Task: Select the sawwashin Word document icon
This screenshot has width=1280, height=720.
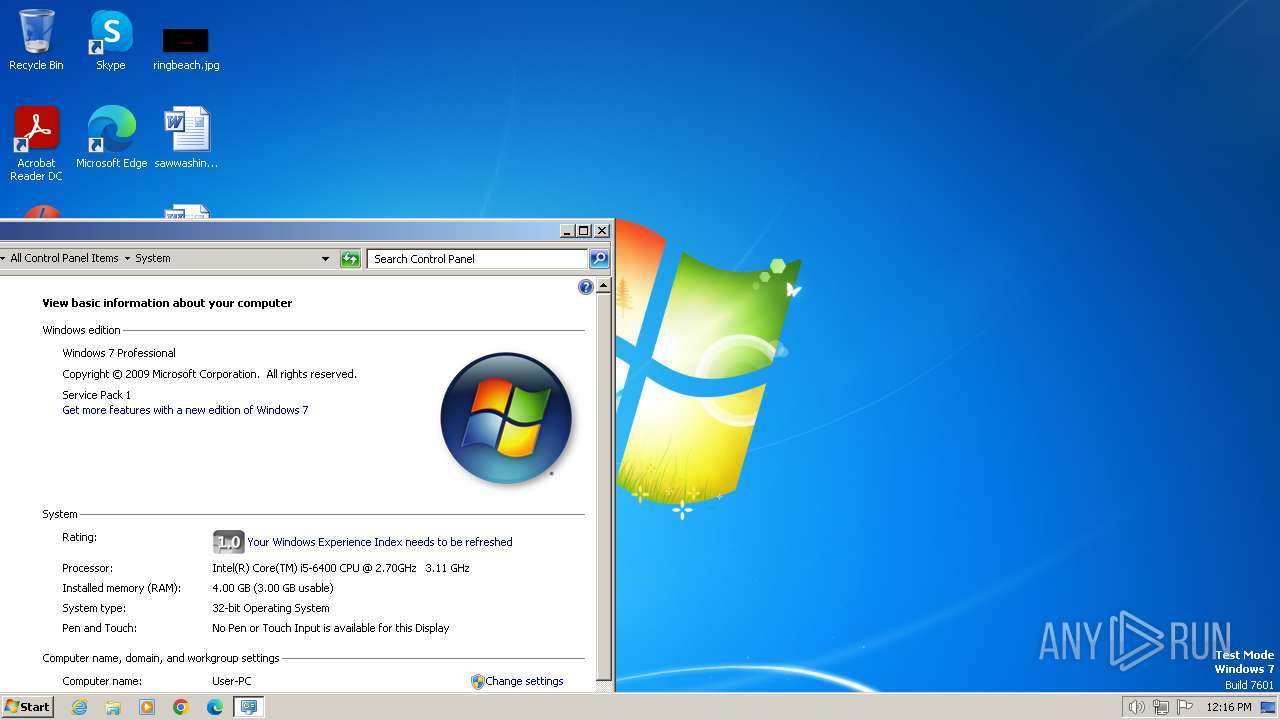Action: 186,138
